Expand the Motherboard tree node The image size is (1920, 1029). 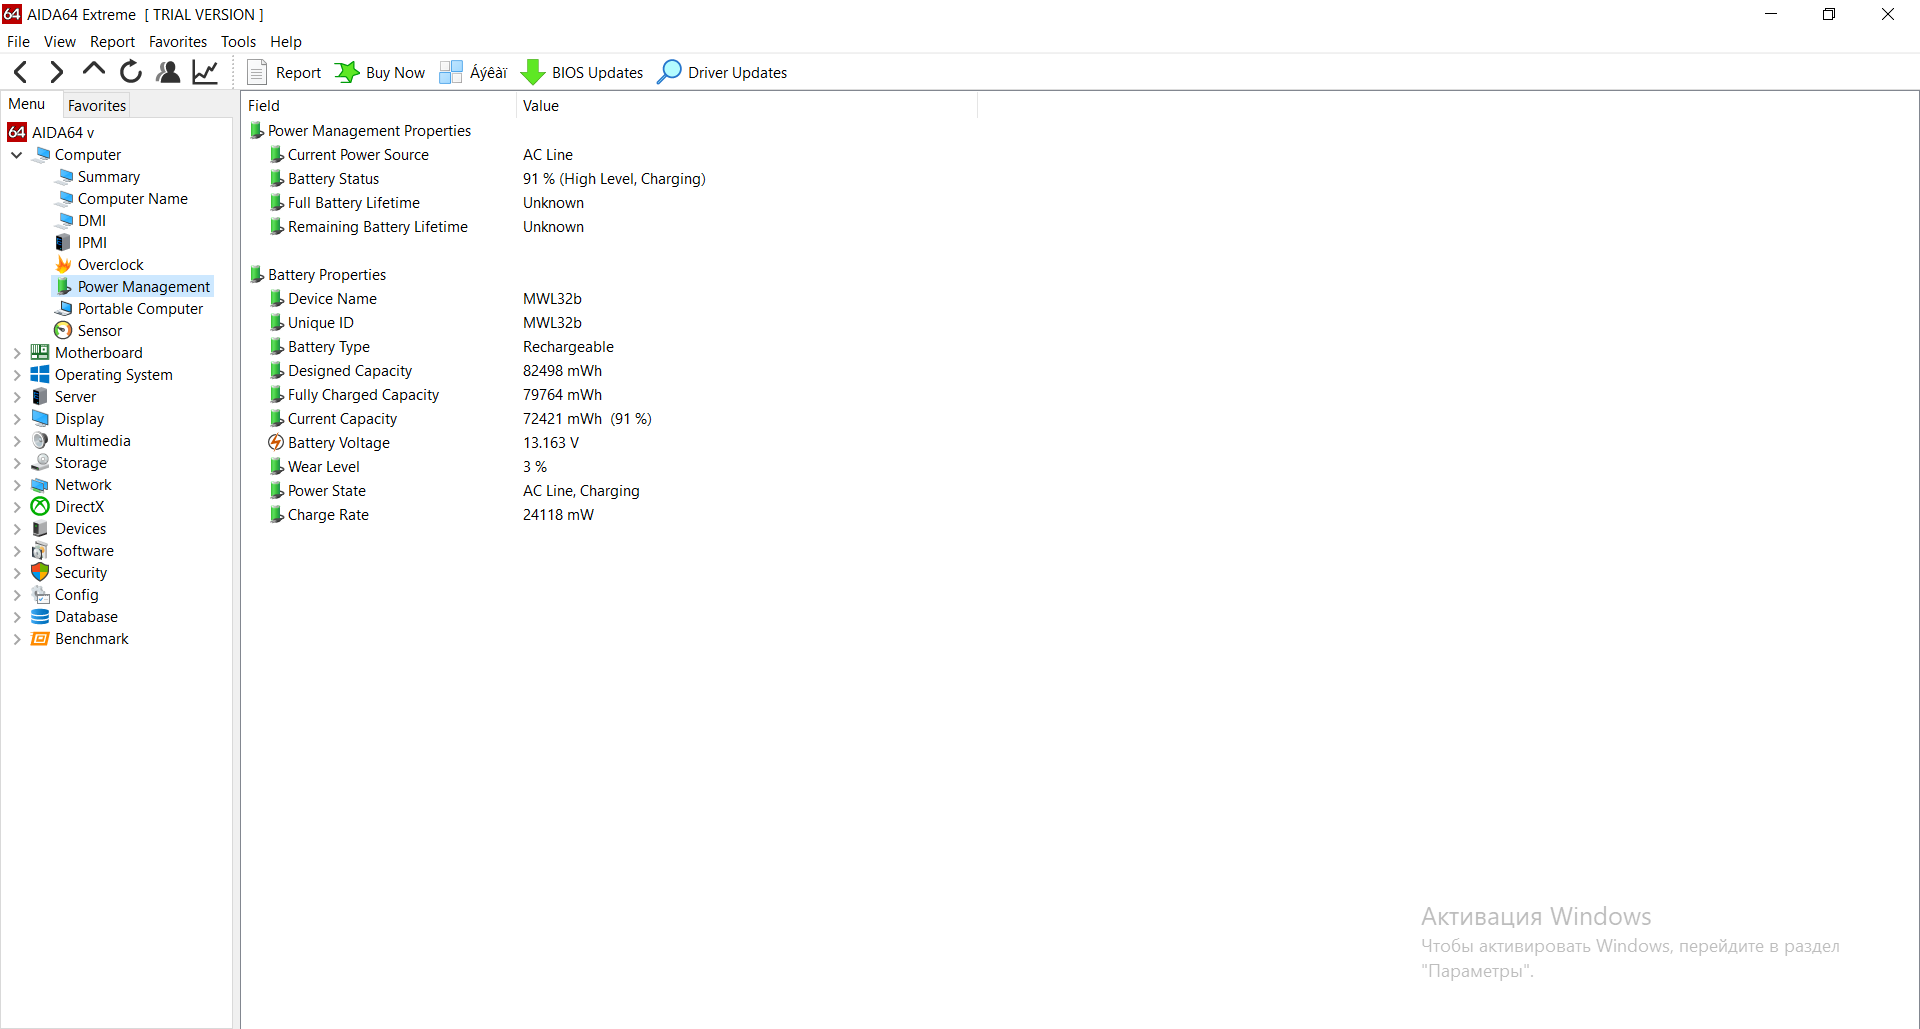click(17, 353)
